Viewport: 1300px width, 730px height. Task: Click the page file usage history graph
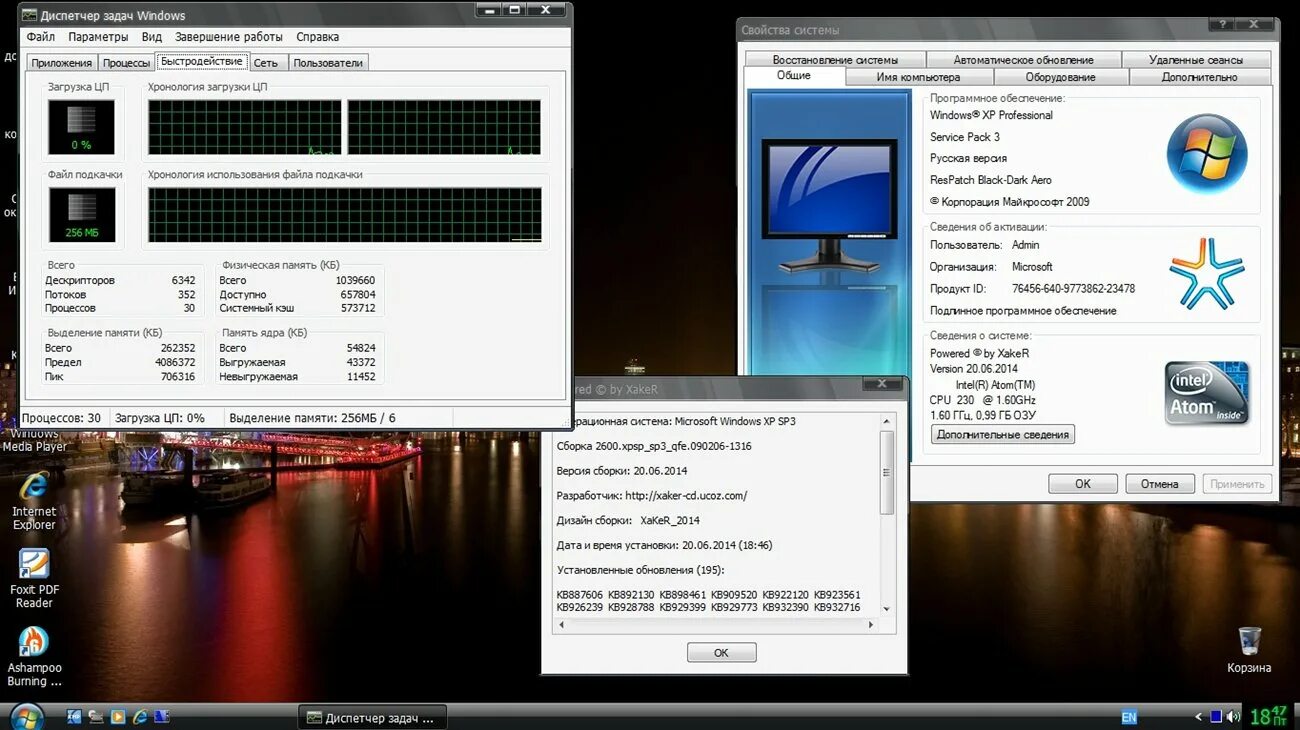[345, 214]
